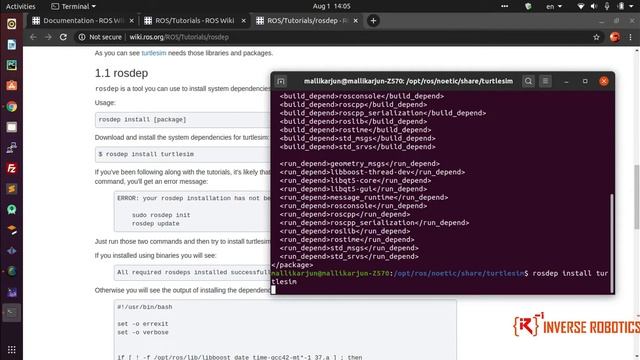Click message_runtime run_depend line
The image size is (640, 360).
(x=364, y=198)
